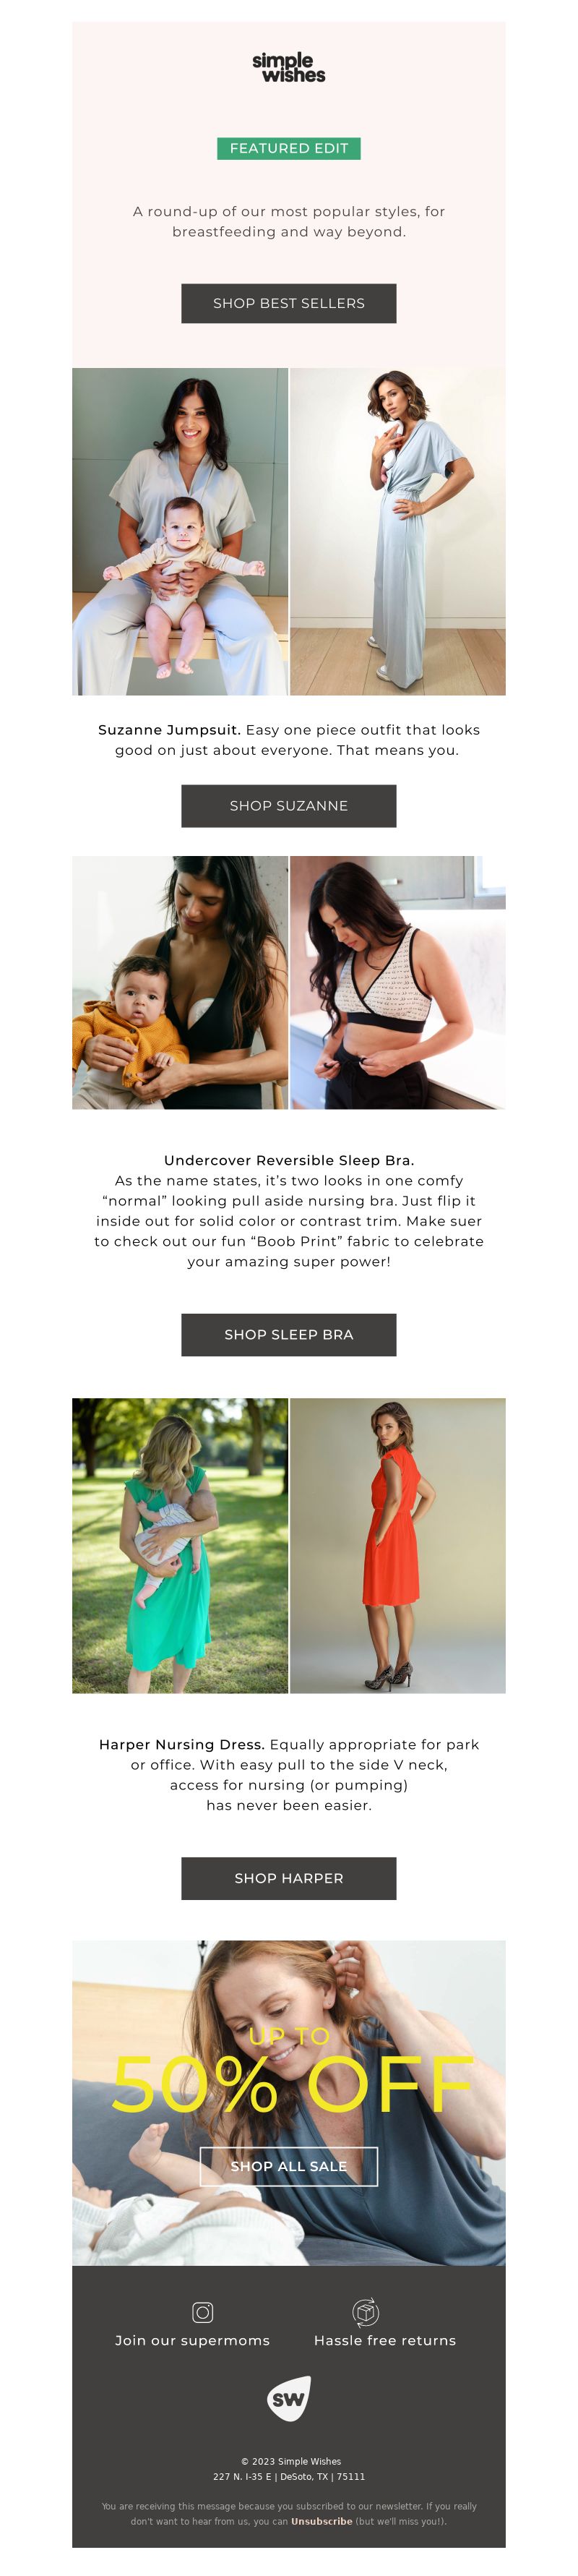578x2576 pixels.
Task: Open the Unsubscribe link in footer
Action: pyautogui.click(x=321, y=2521)
